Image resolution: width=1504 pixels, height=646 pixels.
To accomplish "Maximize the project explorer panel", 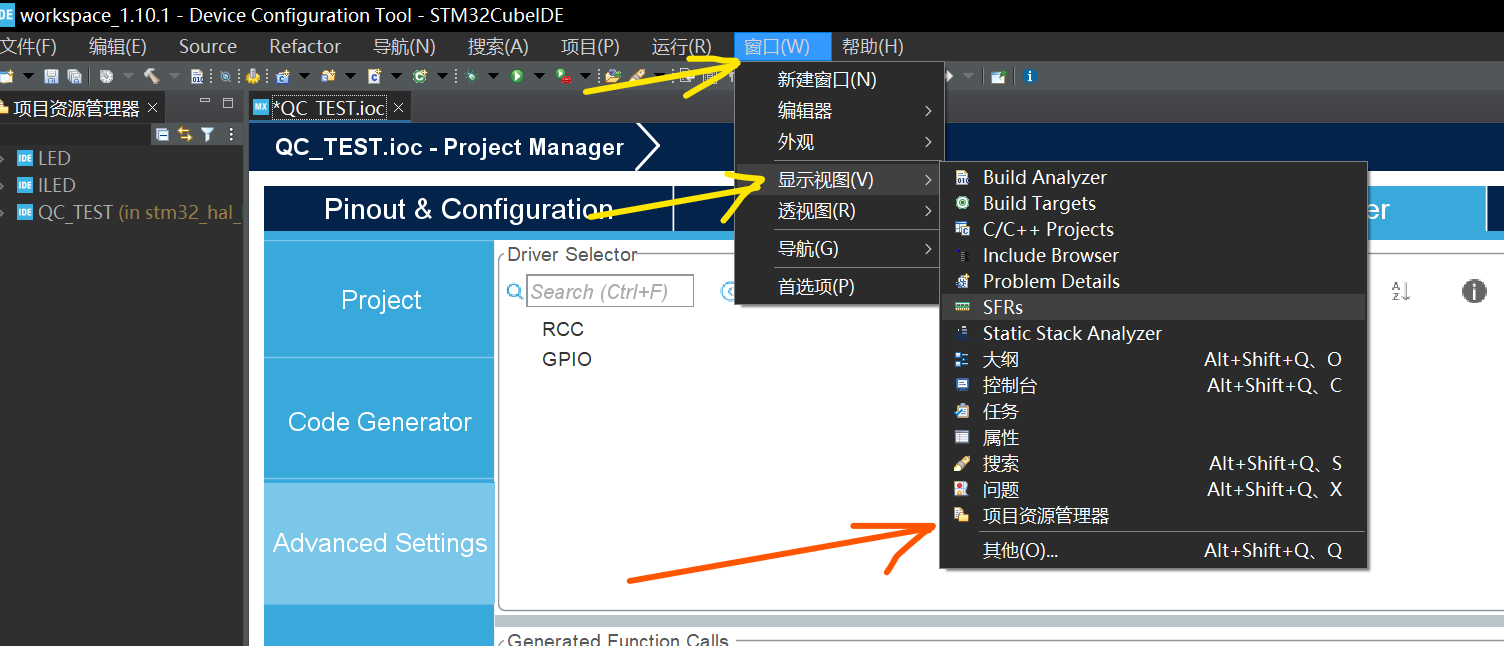I will [228, 102].
